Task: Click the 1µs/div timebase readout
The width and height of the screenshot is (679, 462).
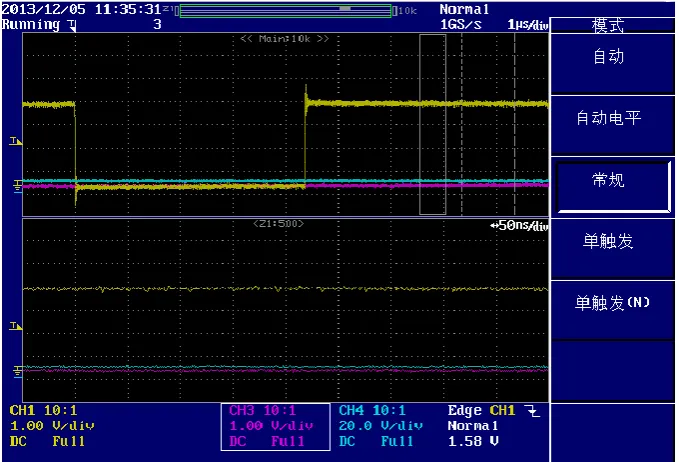Action: click(527, 24)
